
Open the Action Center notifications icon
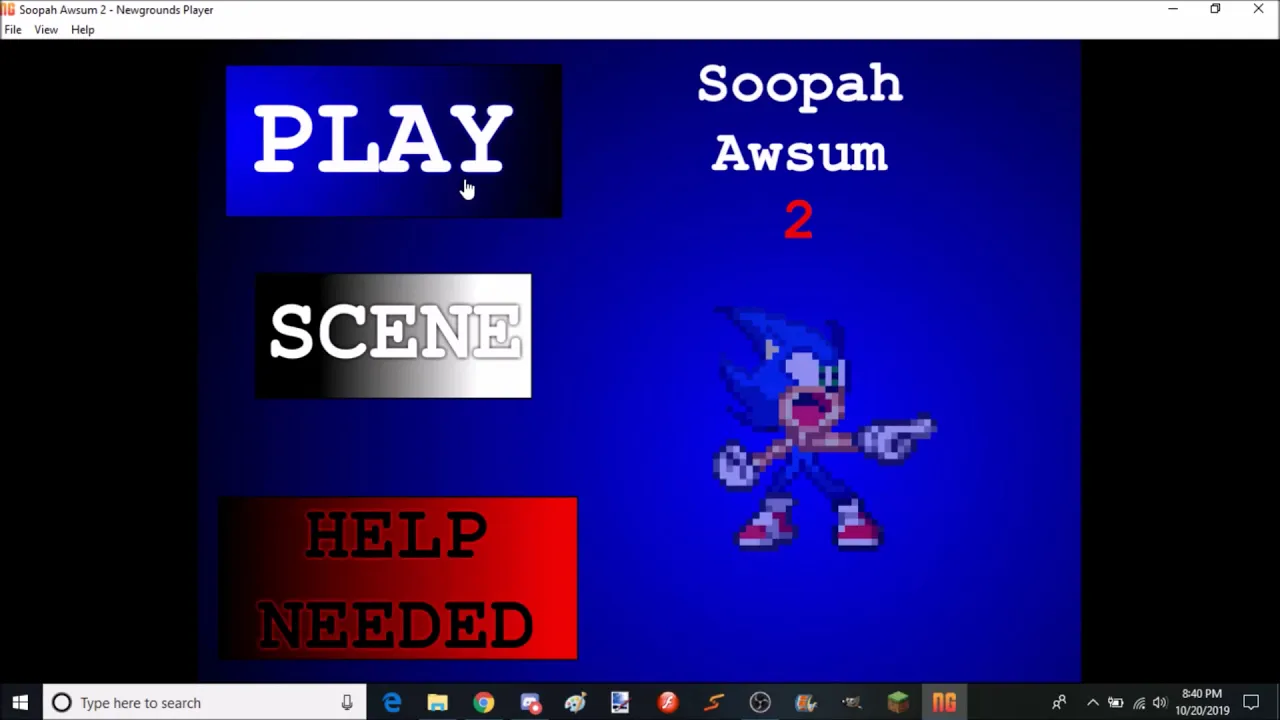pos(1251,703)
